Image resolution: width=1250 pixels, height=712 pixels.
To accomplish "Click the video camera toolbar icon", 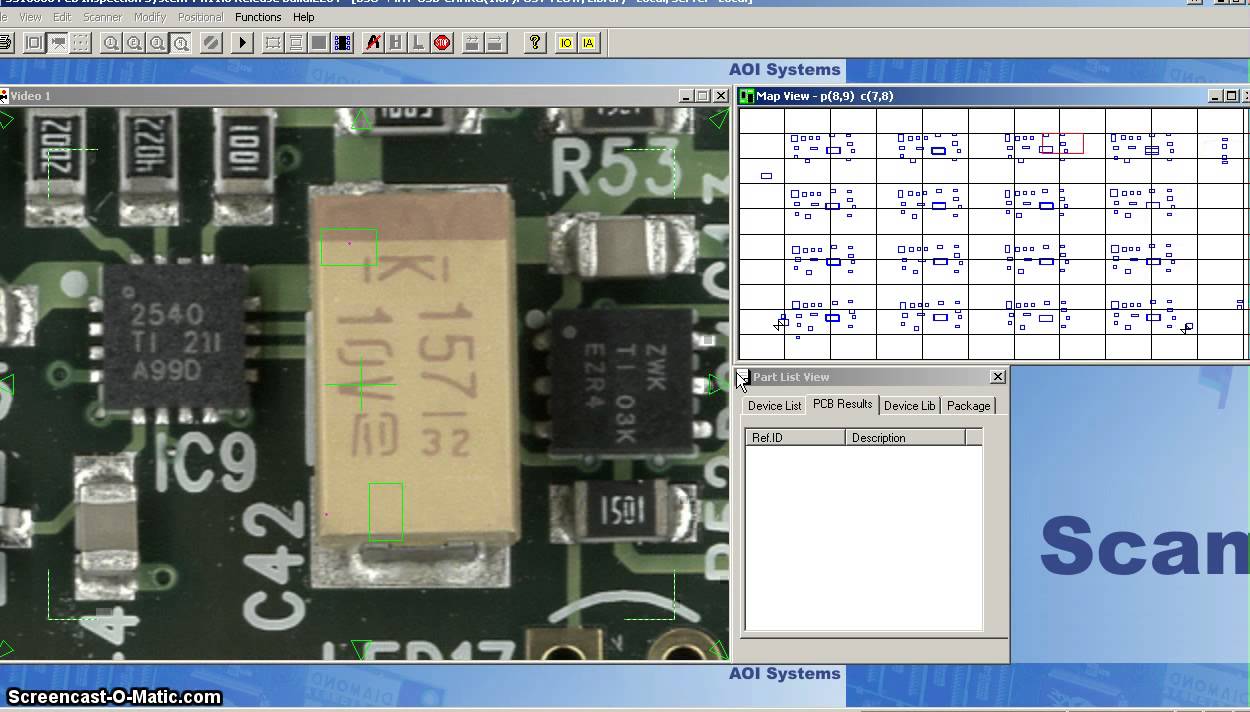I will [58, 43].
